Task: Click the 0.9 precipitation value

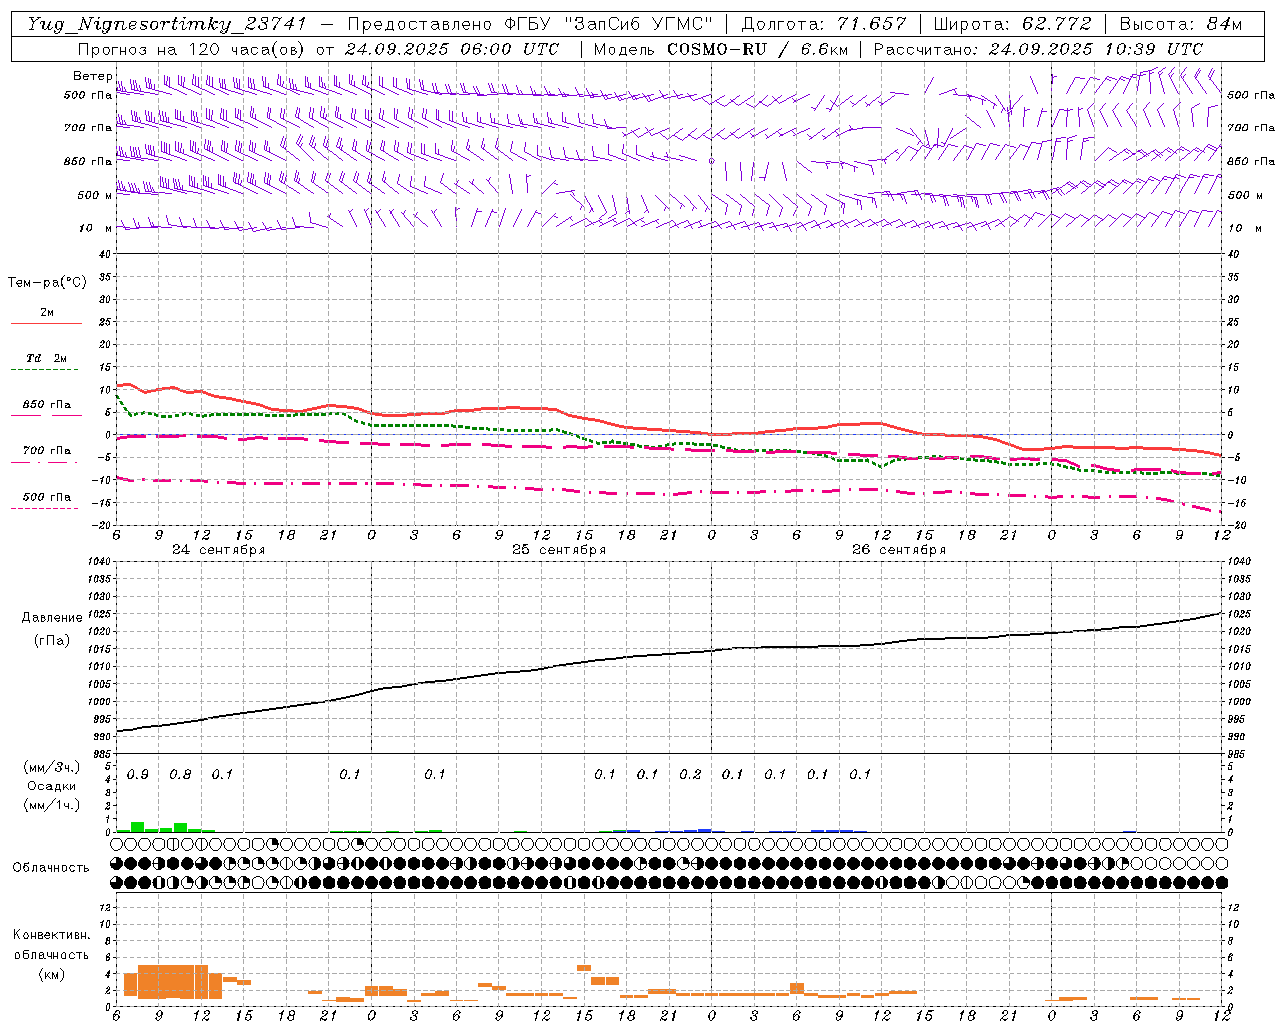Action: pyautogui.click(x=138, y=775)
